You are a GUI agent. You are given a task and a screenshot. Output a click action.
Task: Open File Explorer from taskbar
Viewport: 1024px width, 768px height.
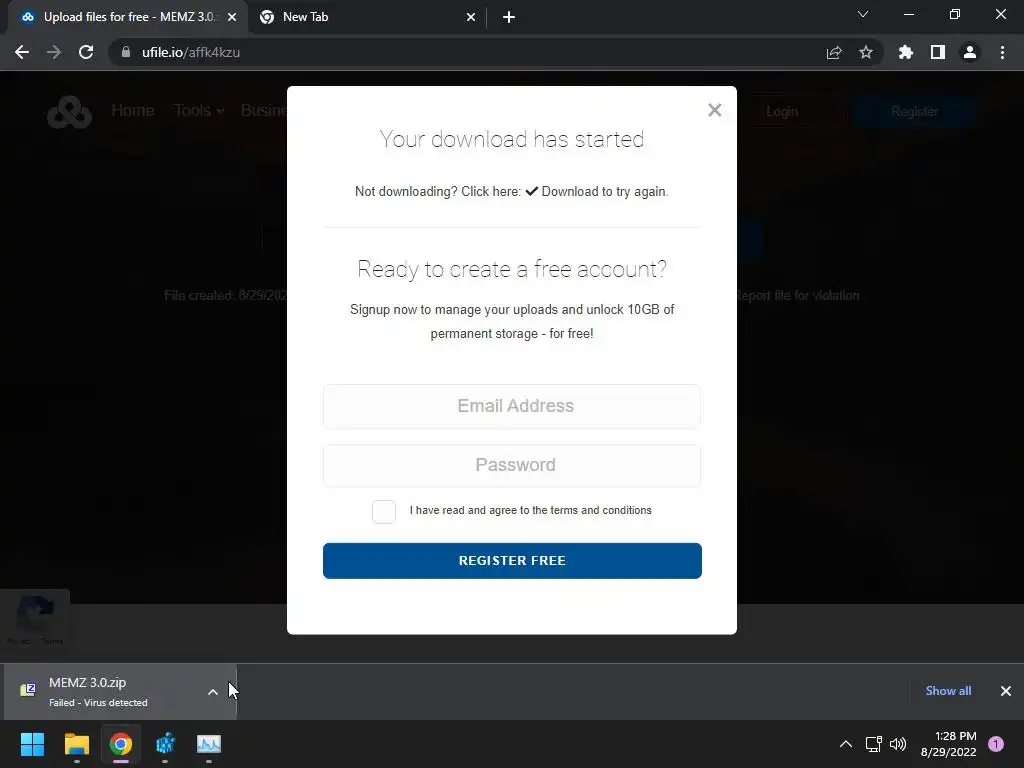pos(76,744)
